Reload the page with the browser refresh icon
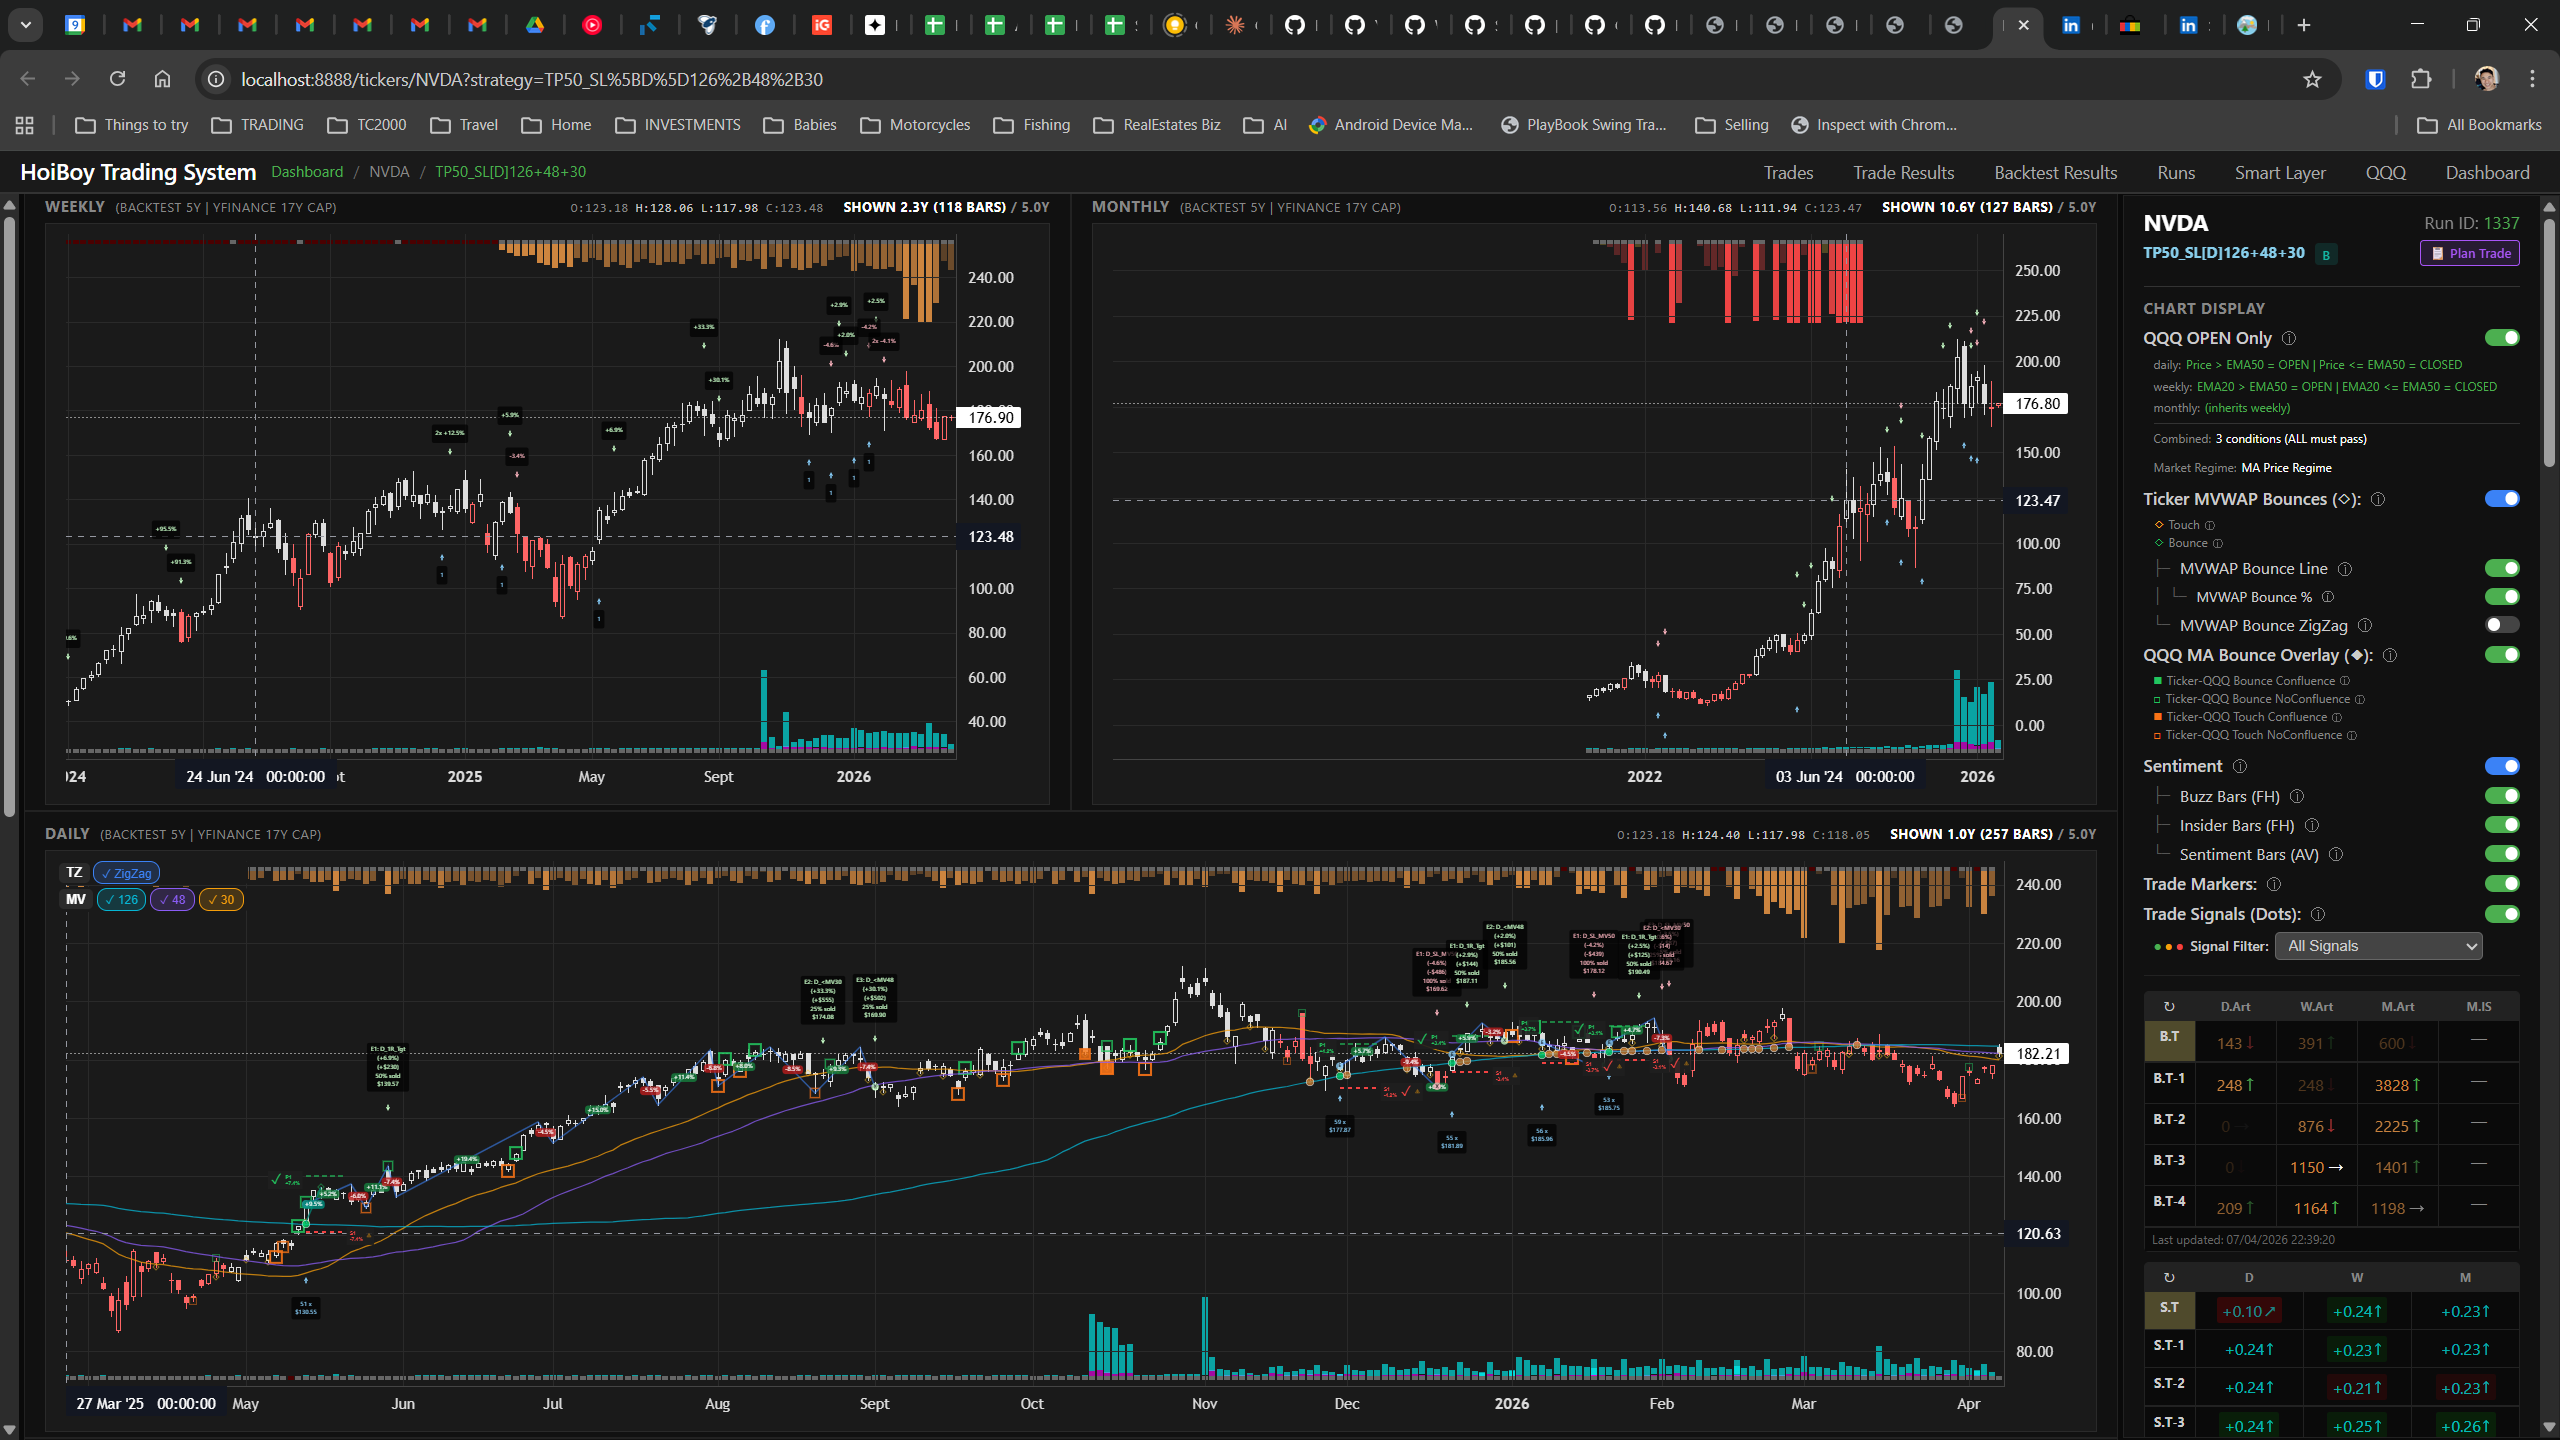Image resolution: width=2560 pixels, height=1440 pixels. [x=117, y=79]
